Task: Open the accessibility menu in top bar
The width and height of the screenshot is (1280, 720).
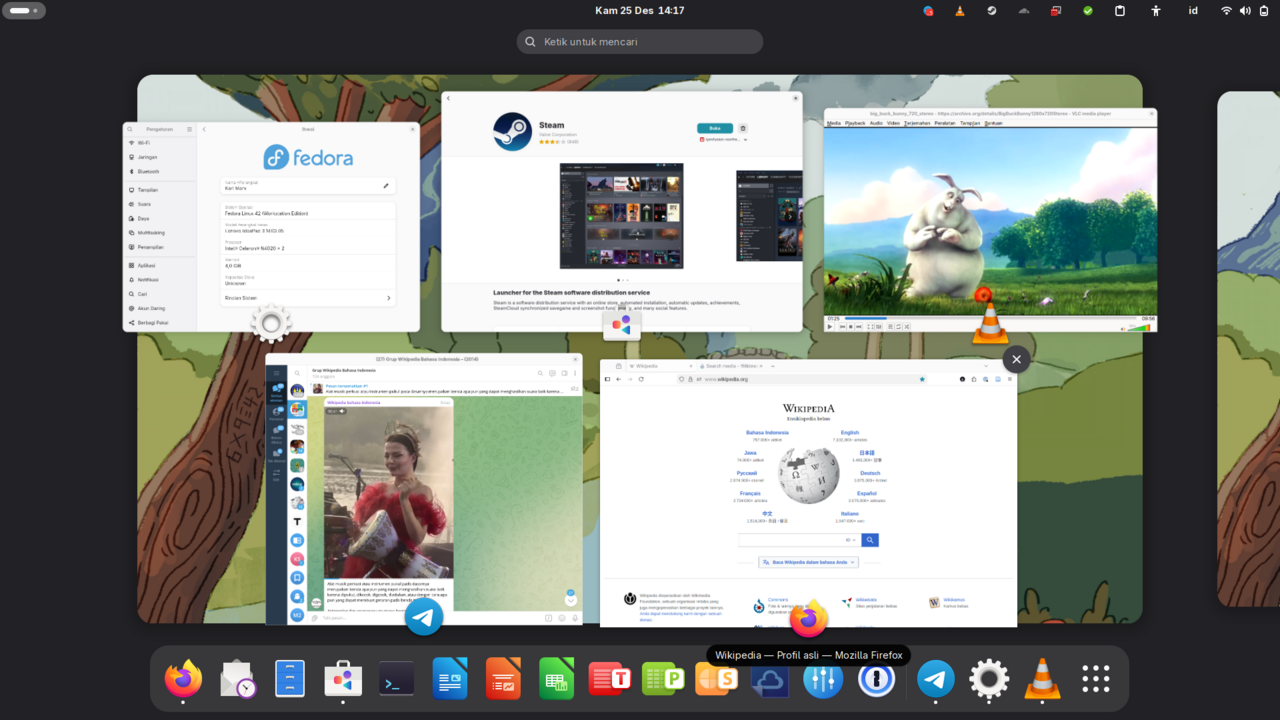Action: tap(1156, 11)
